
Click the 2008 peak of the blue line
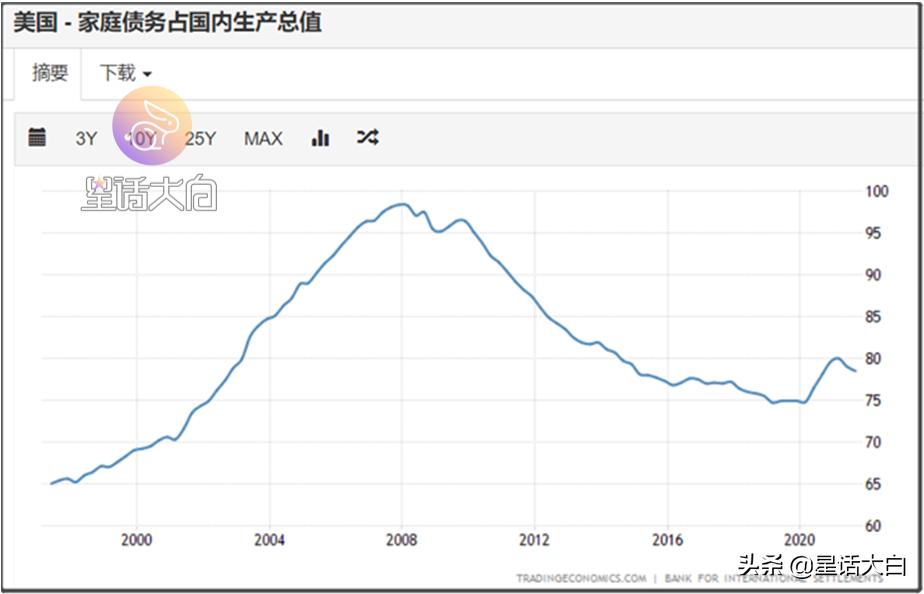pyautogui.click(x=402, y=204)
